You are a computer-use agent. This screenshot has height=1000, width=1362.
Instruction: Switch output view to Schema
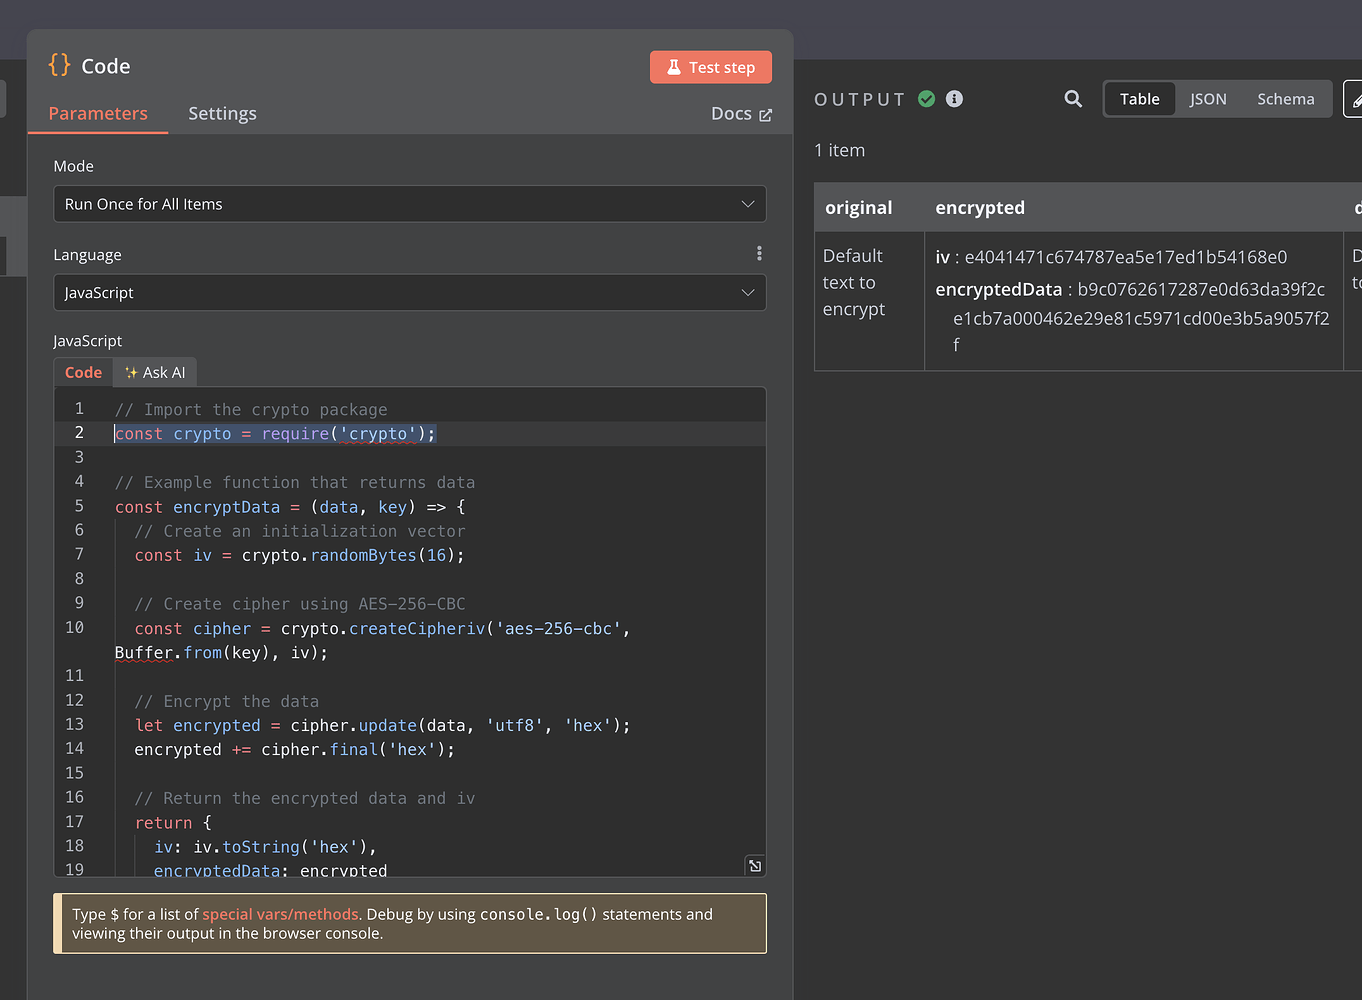click(x=1285, y=98)
